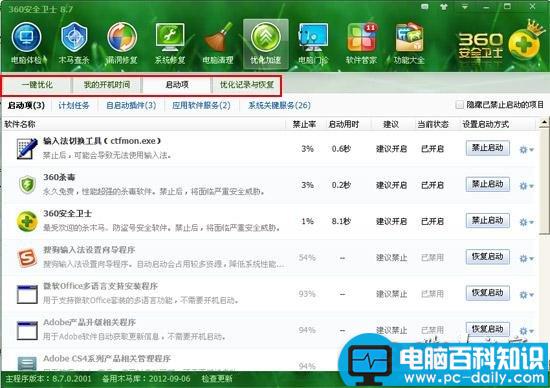Click the 360安全卫士 row icon
The width and height of the screenshot is (550, 388).
click(x=27, y=221)
